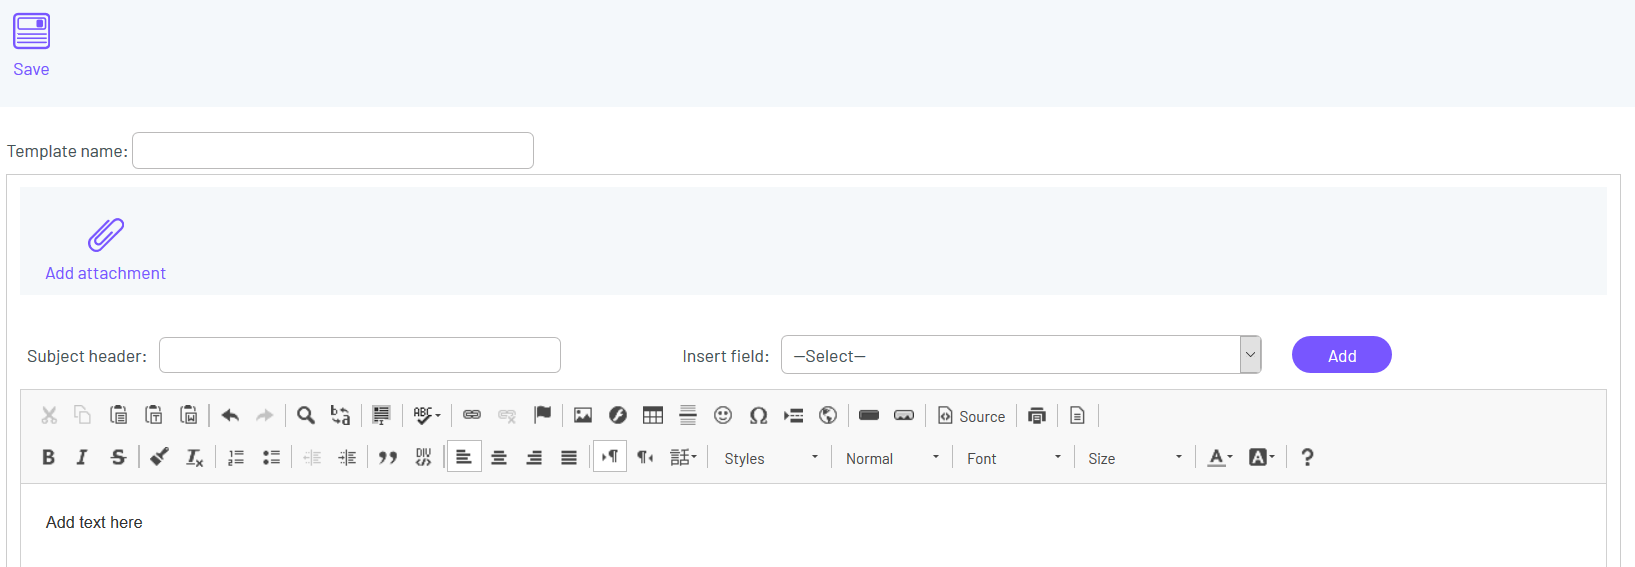Image resolution: width=1635 pixels, height=567 pixels.
Task: Open the Size dropdown
Action: (x=1134, y=458)
